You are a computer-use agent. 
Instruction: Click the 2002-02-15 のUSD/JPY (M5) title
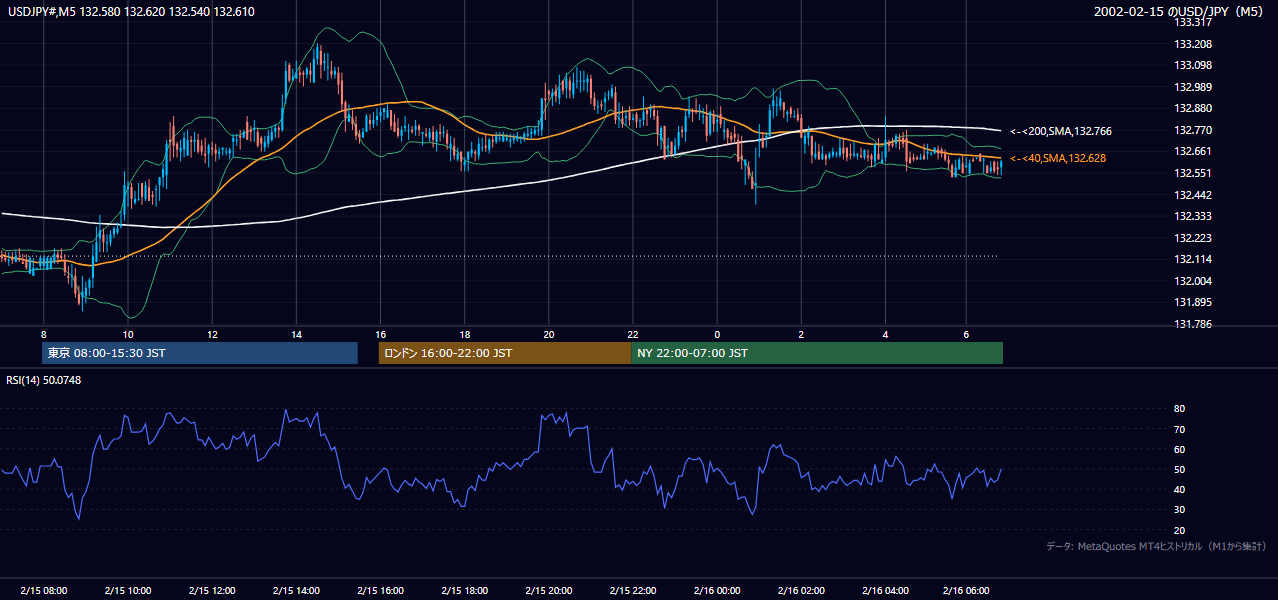pos(1180,12)
